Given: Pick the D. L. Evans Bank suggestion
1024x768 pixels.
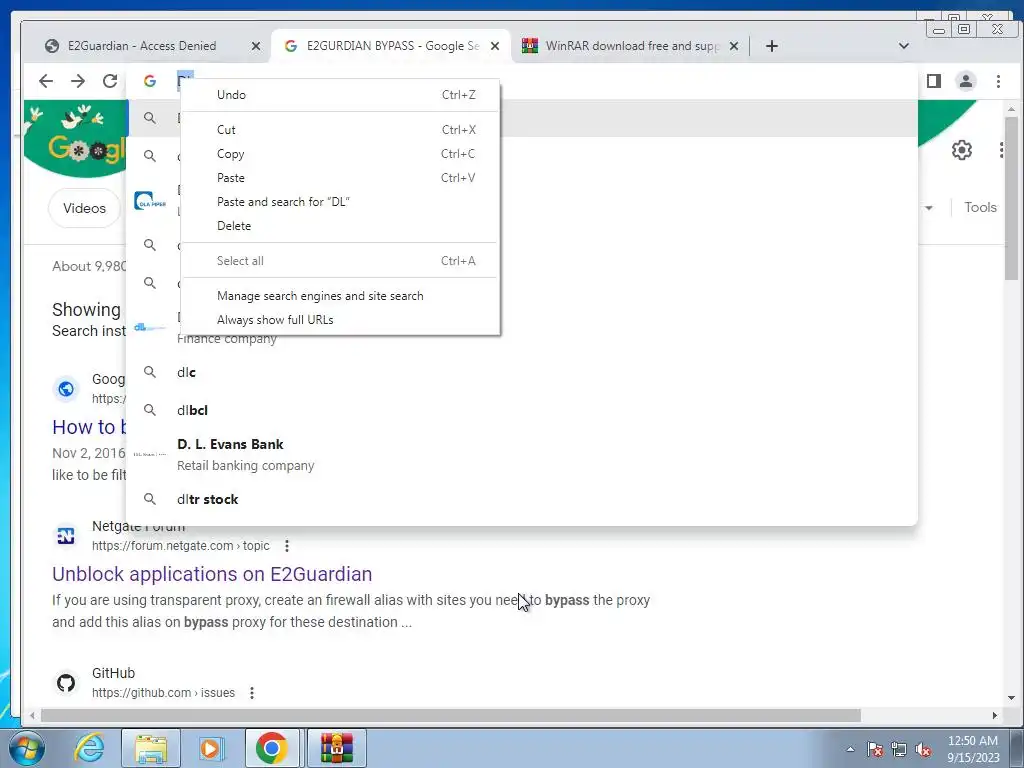Looking at the screenshot, I should point(522,455).
